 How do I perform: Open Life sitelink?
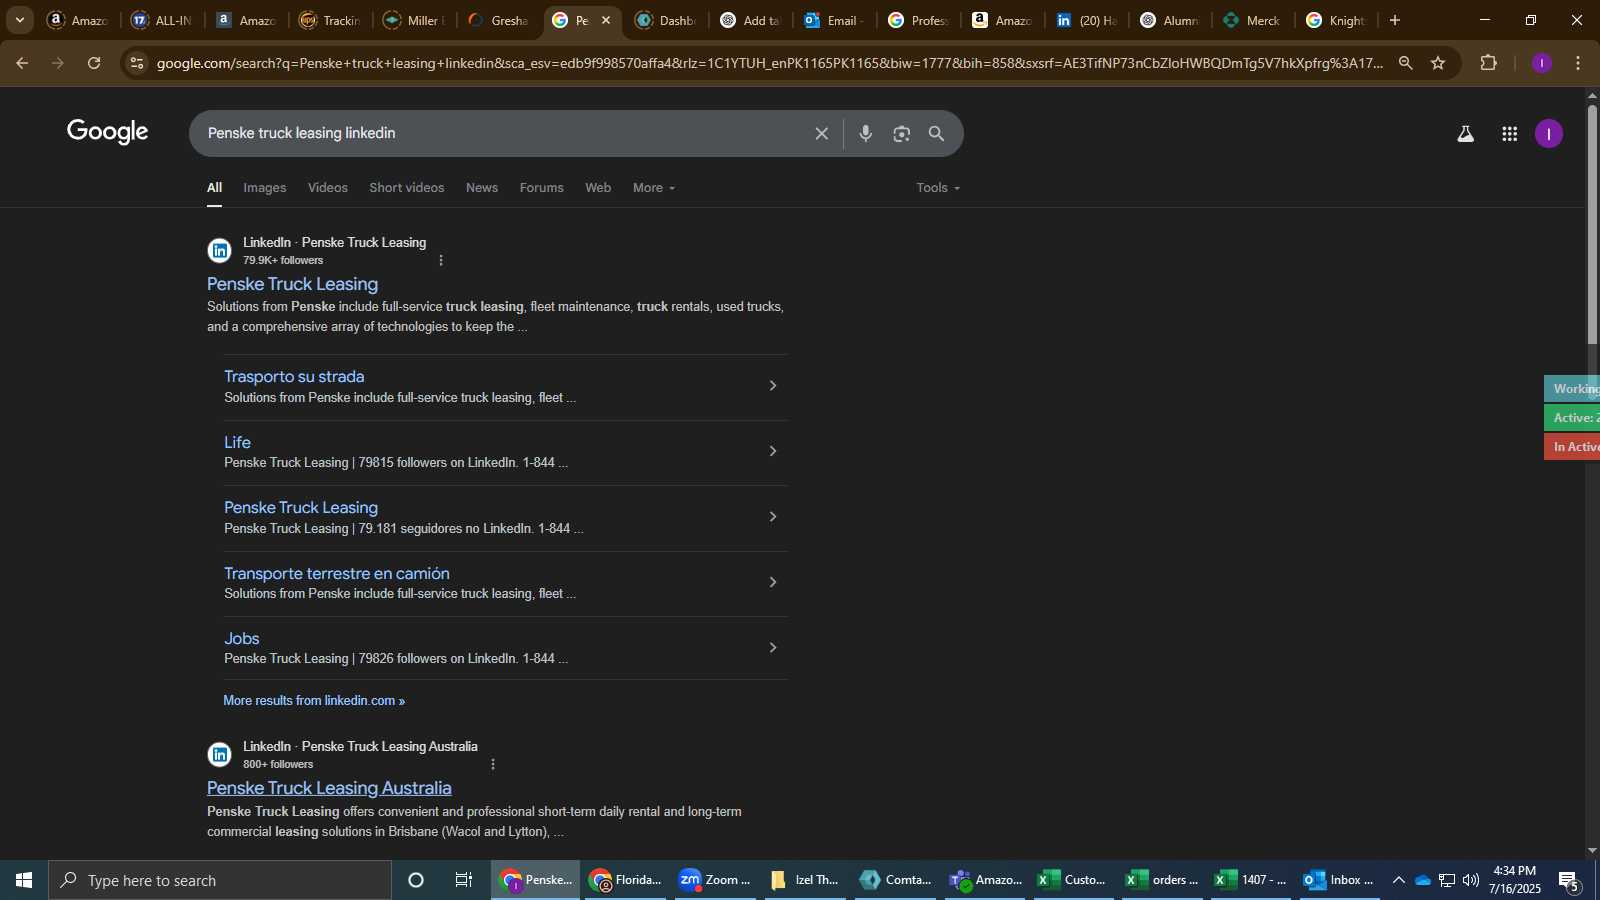pyautogui.click(x=237, y=442)
